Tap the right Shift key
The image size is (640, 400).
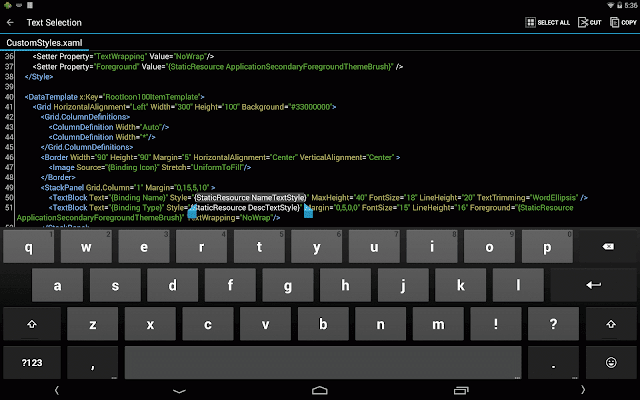(611, 324)
